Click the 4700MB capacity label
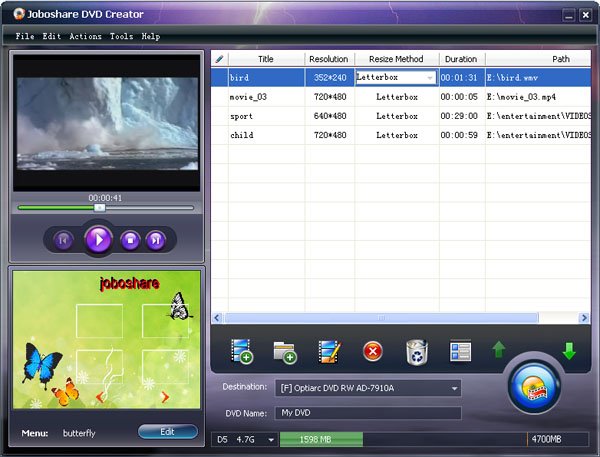Viewport: 600px width, 457px height. (546, 439)
